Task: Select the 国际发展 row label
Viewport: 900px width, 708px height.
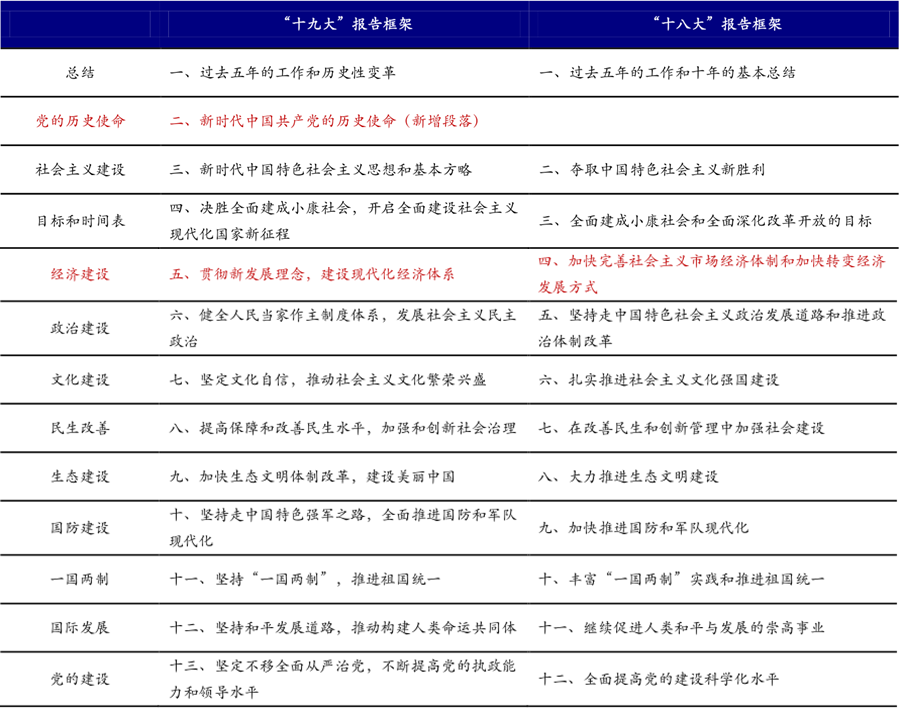Action: 80,628
